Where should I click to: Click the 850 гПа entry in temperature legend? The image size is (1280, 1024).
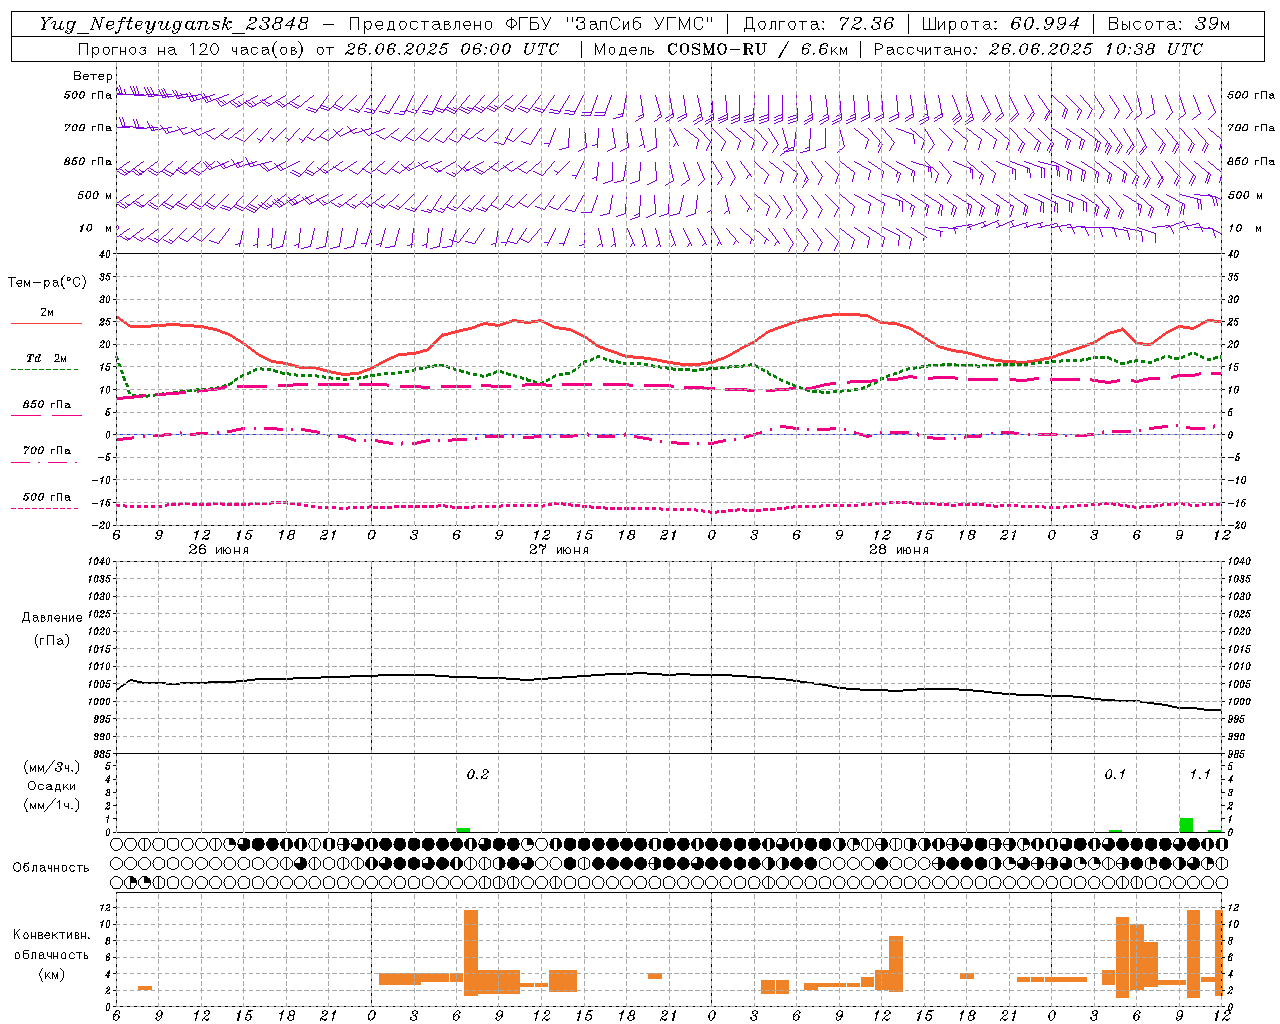coord(47,405)
